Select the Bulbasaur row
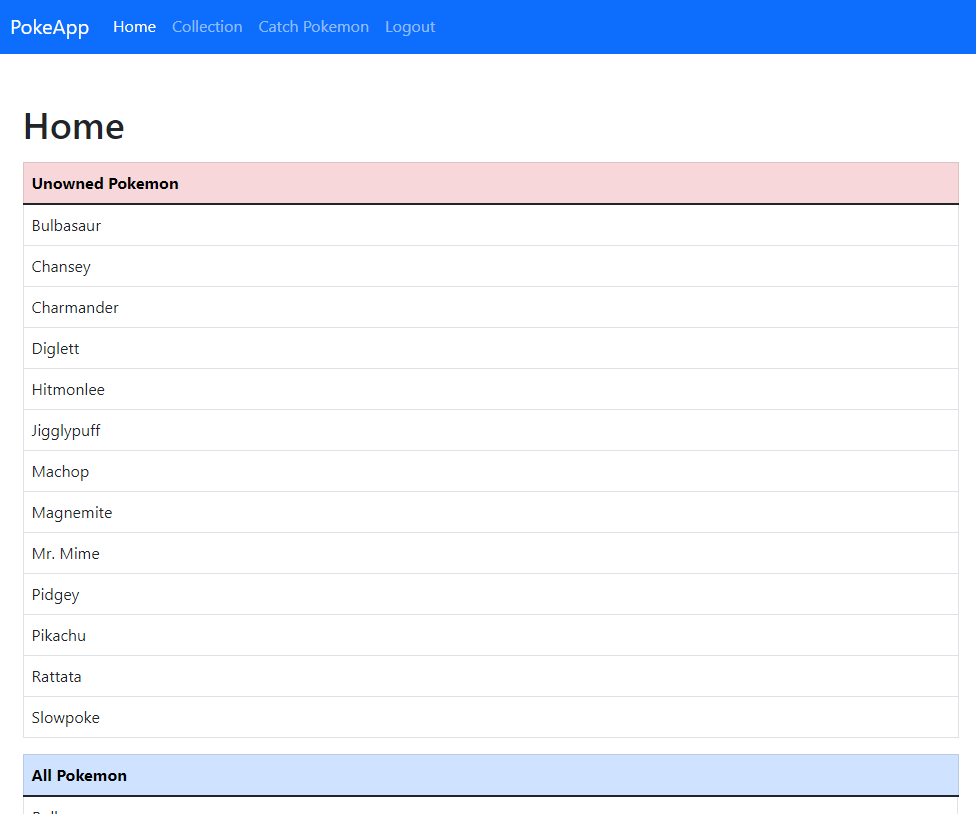Screen dimensions: 976x814 click(x=490, y=225)
